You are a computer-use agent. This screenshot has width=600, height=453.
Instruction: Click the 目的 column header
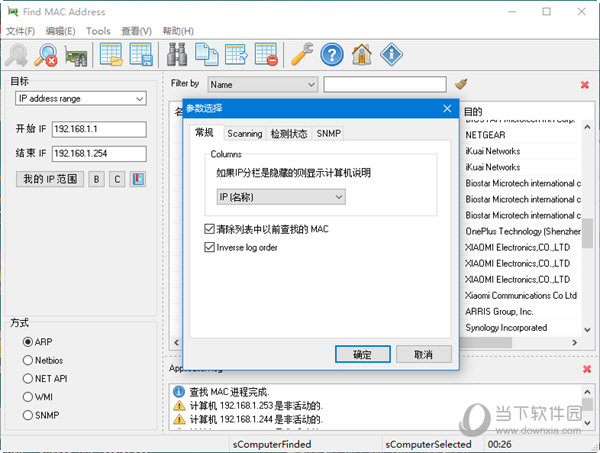[473, 112]
